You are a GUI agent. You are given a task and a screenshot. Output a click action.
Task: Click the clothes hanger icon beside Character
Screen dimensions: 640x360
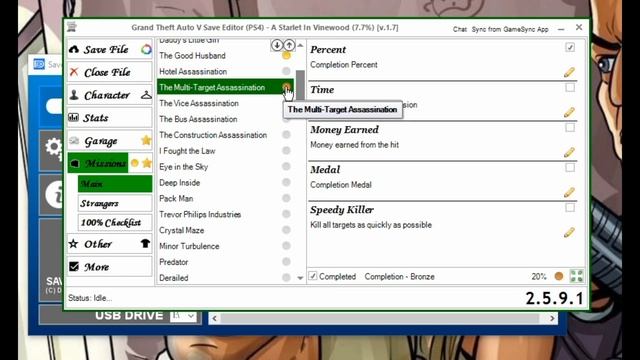coord(146,96)
